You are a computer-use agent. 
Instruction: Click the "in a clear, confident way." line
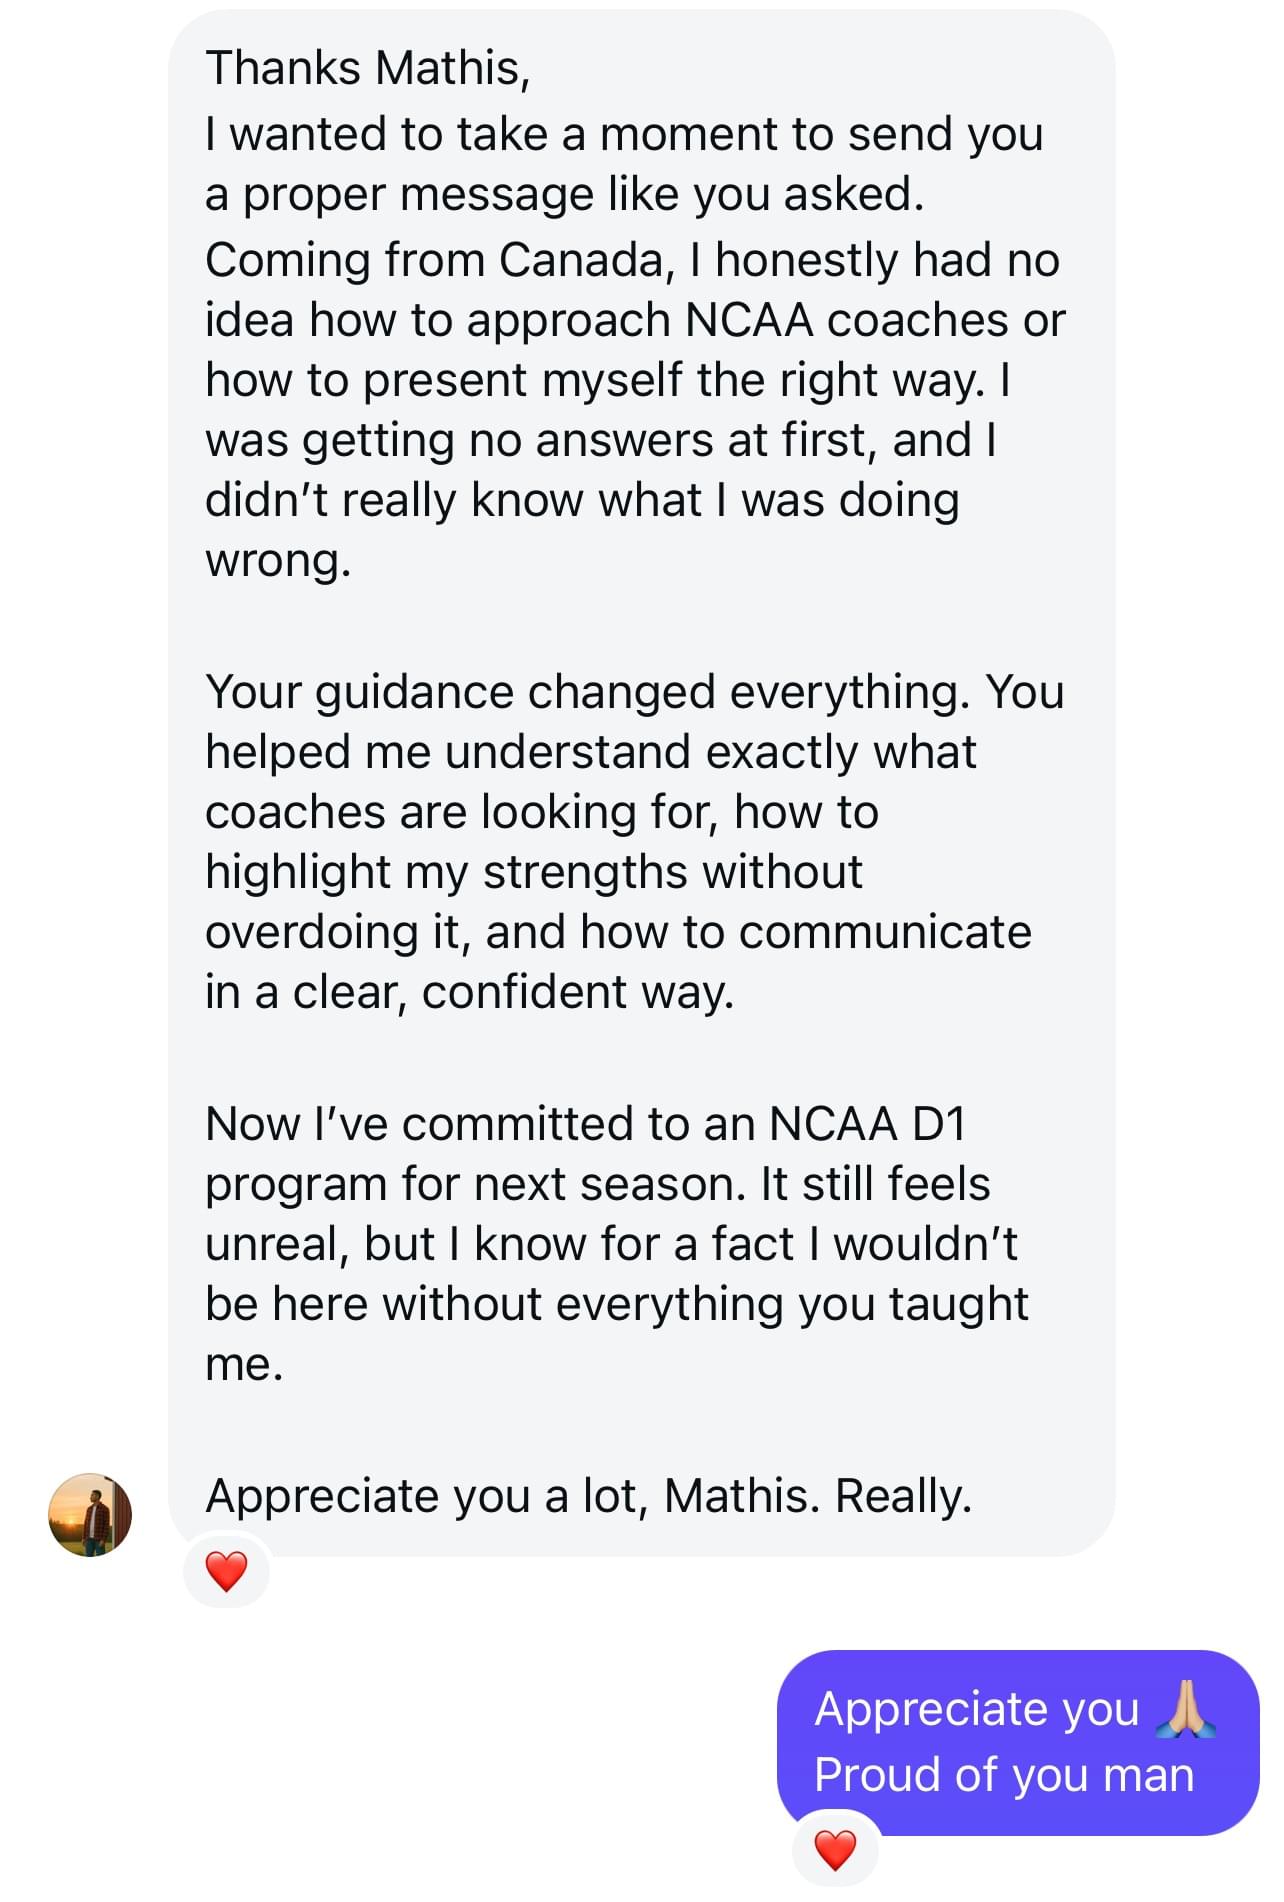[x=469, y=991]
